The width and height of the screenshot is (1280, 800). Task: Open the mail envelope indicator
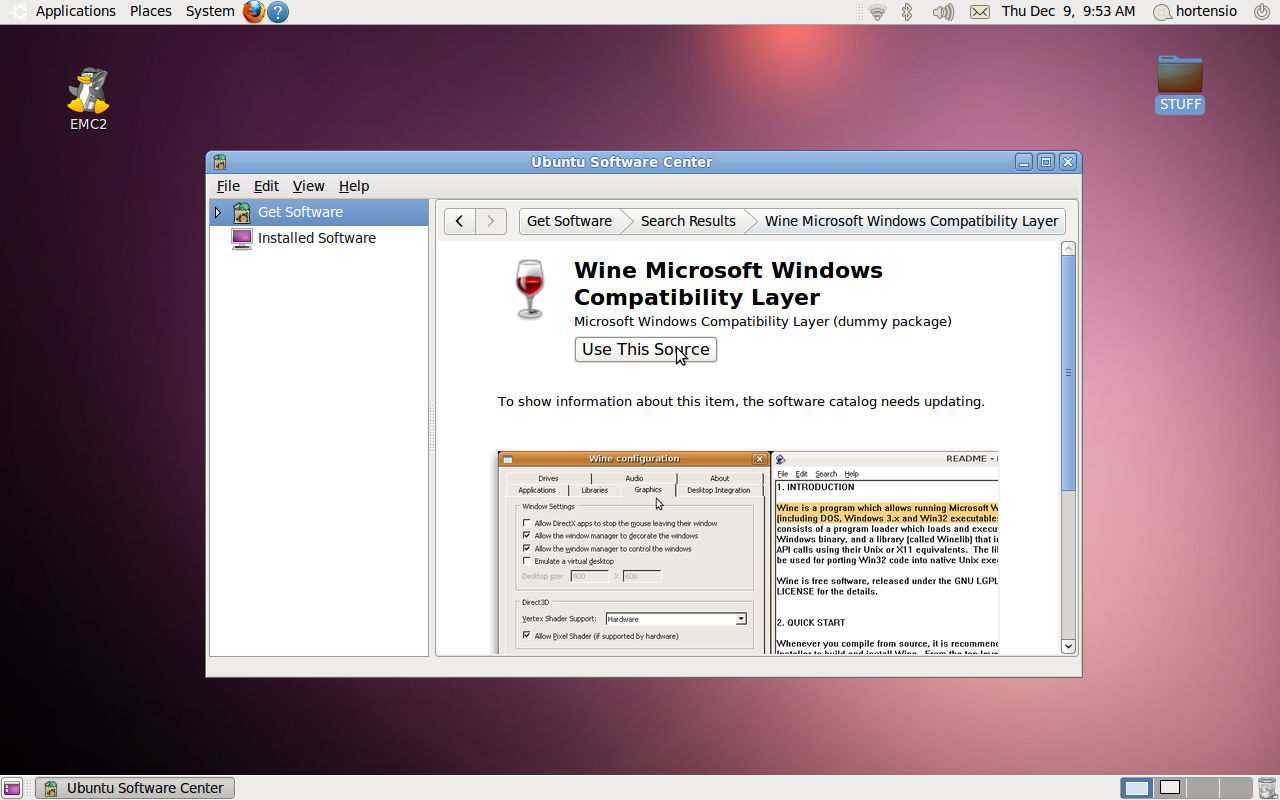coord(980,12)
